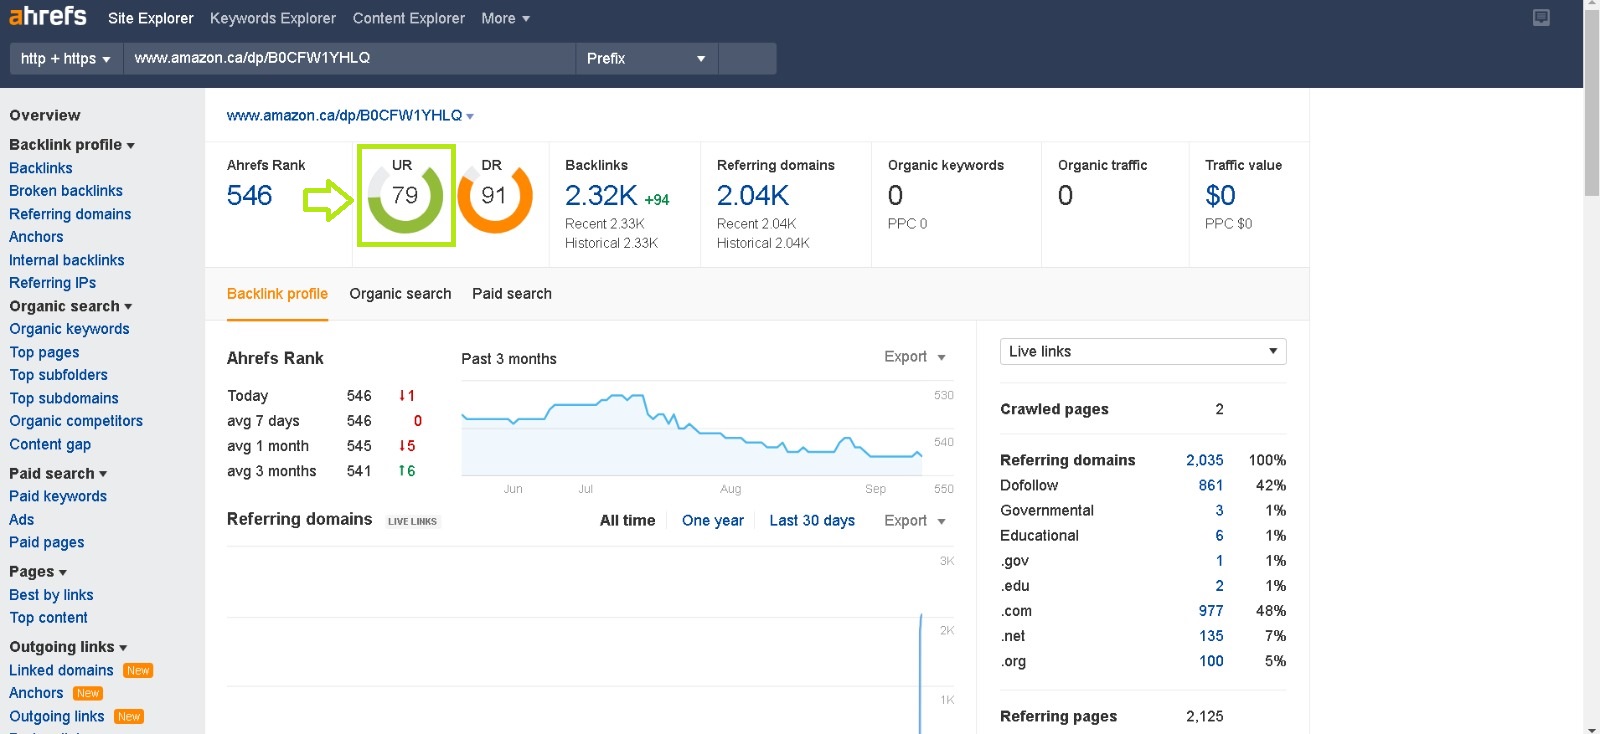Image resolution: width=1600 pixels, height=734 pixels.
Task: Click the UR 79 gauge chart
Action: [x=405, y=197]
